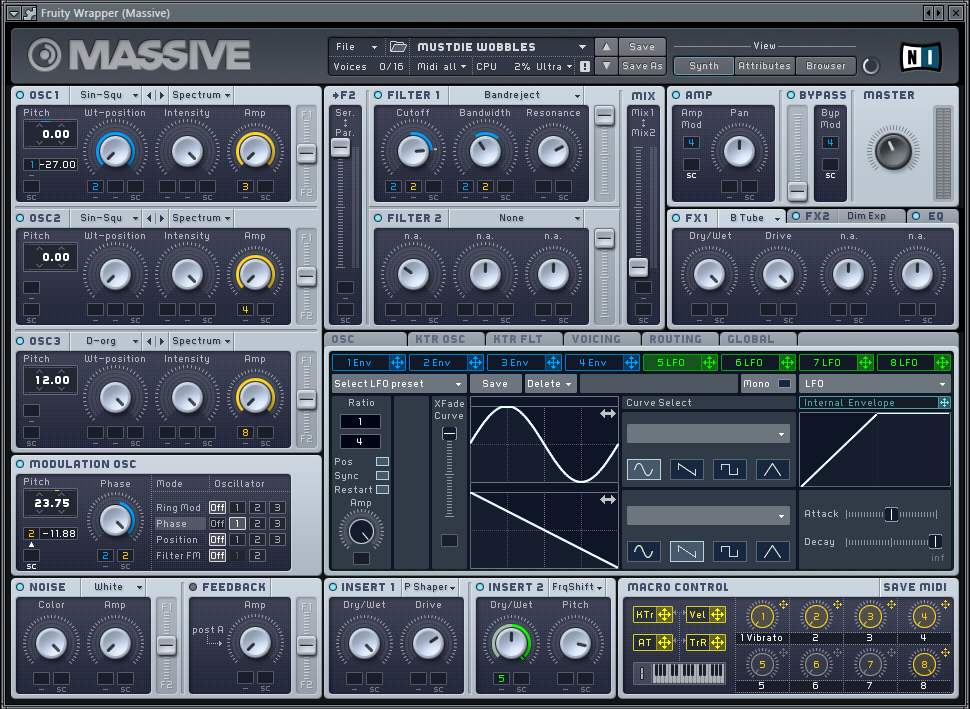Click the preset Save button
Image resolution: width=970 pixels, height=709 pixels.
pos(642,46)
